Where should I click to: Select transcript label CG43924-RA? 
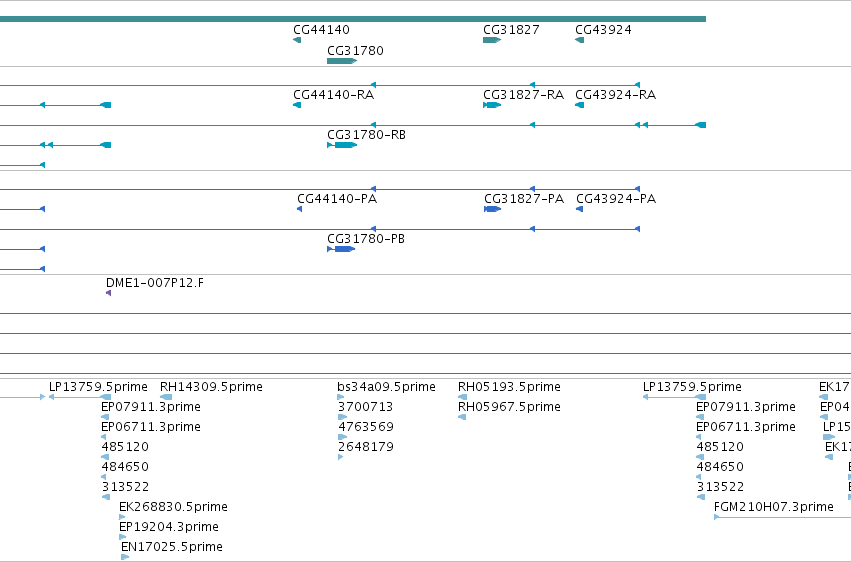coord(616,95)
